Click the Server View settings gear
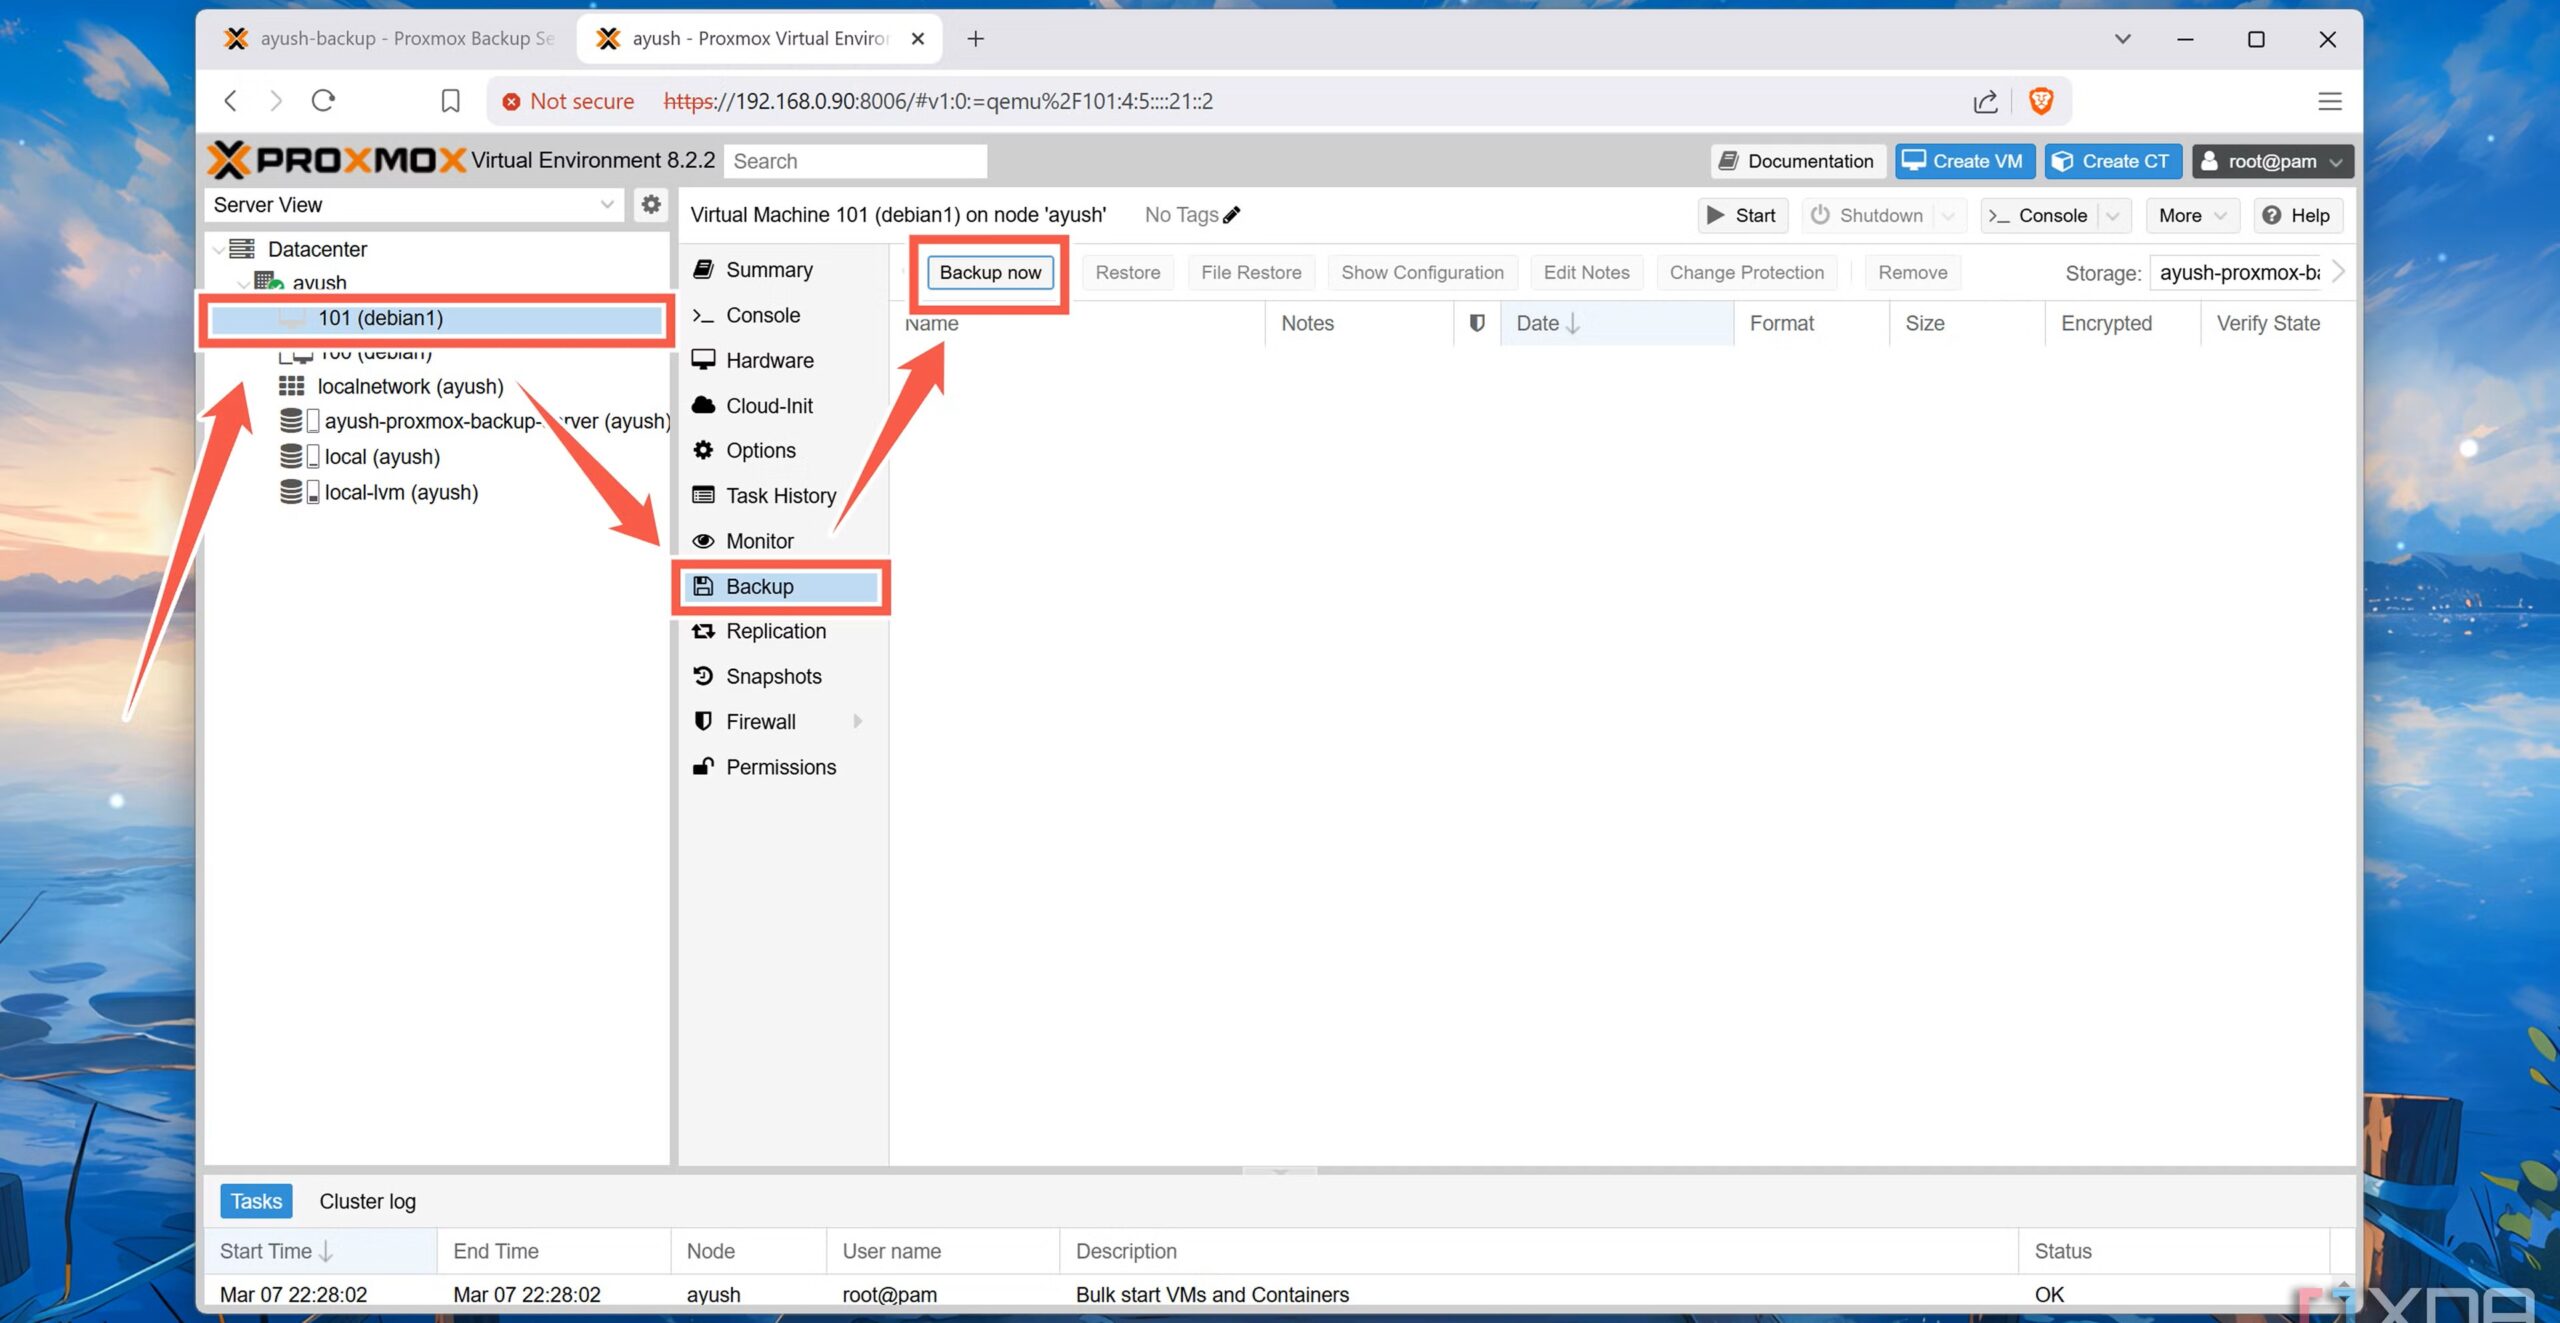This screenshot has height=1323, width=2560. (651, 204)
